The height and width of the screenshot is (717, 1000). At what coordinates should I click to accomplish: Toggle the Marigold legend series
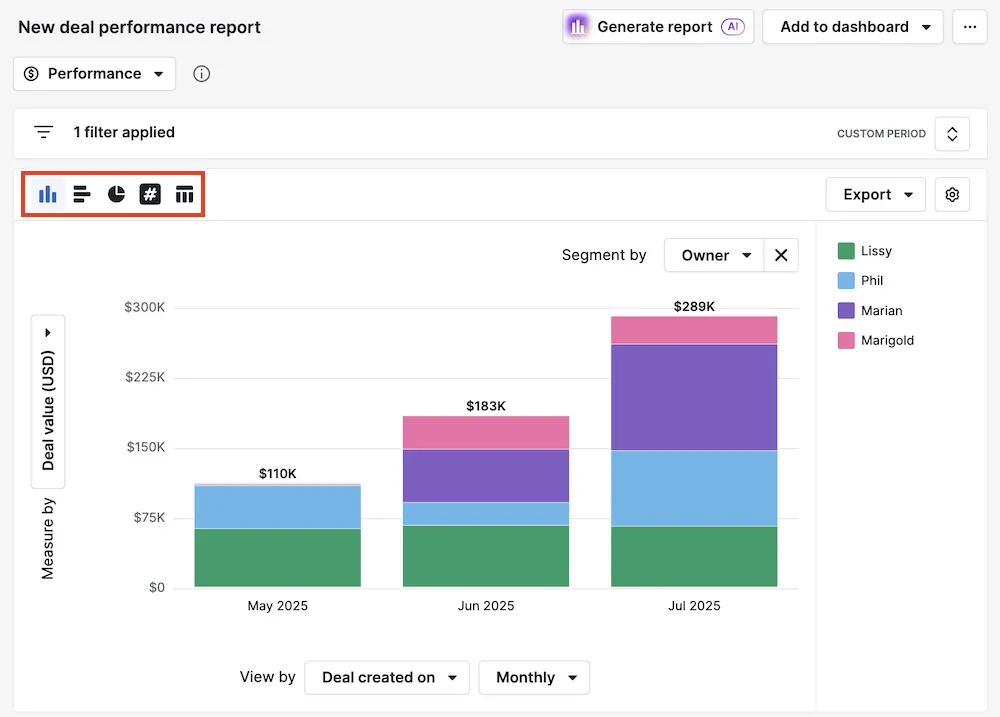pos(887,341)
